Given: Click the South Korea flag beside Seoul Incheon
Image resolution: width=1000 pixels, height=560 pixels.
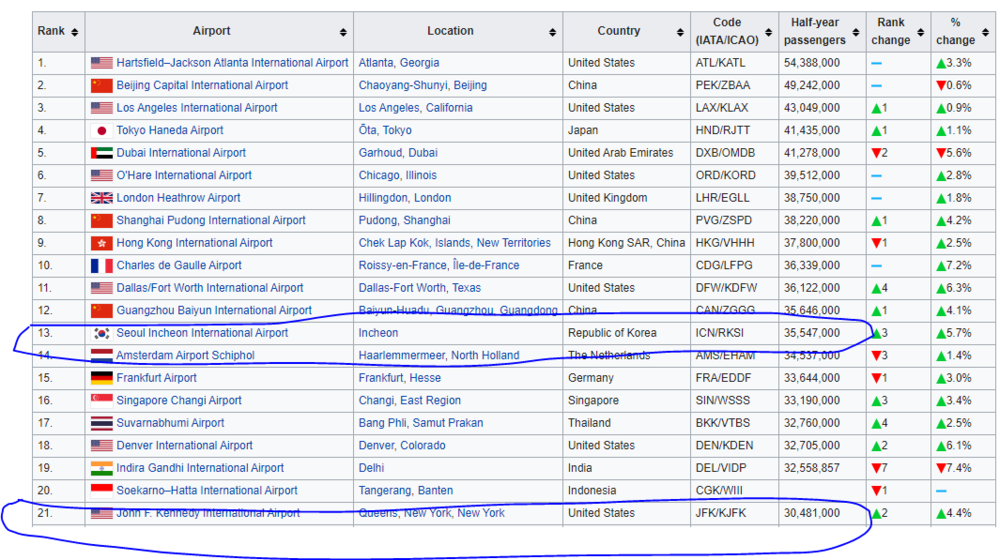Looking at the screenshot, I should [x=101, y=333].
